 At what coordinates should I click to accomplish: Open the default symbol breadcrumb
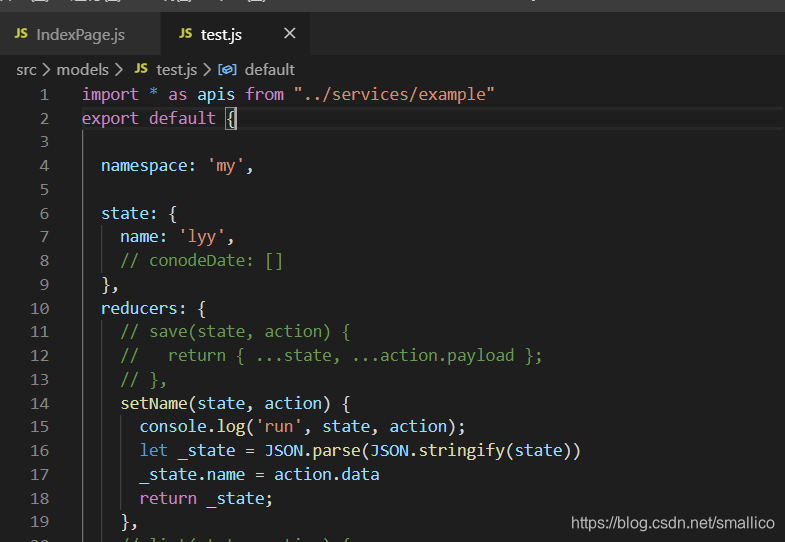(269, 70)
